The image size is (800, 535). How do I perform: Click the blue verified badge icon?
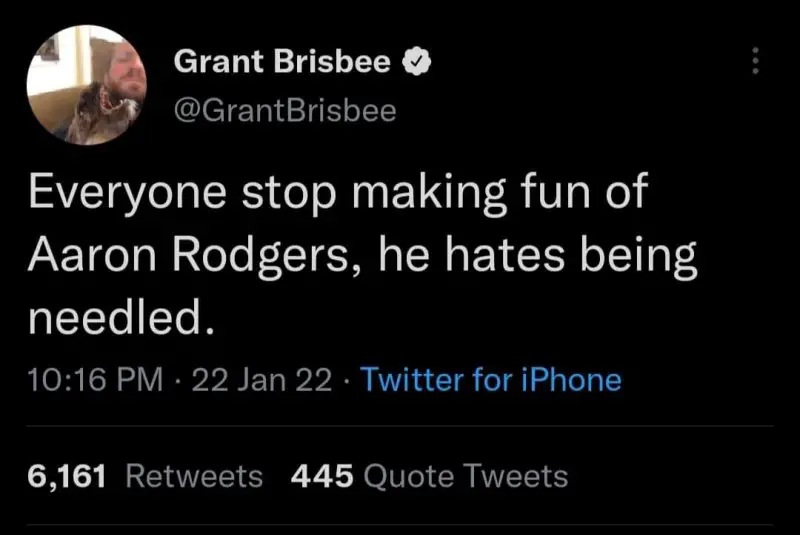[x=416, y=63]
